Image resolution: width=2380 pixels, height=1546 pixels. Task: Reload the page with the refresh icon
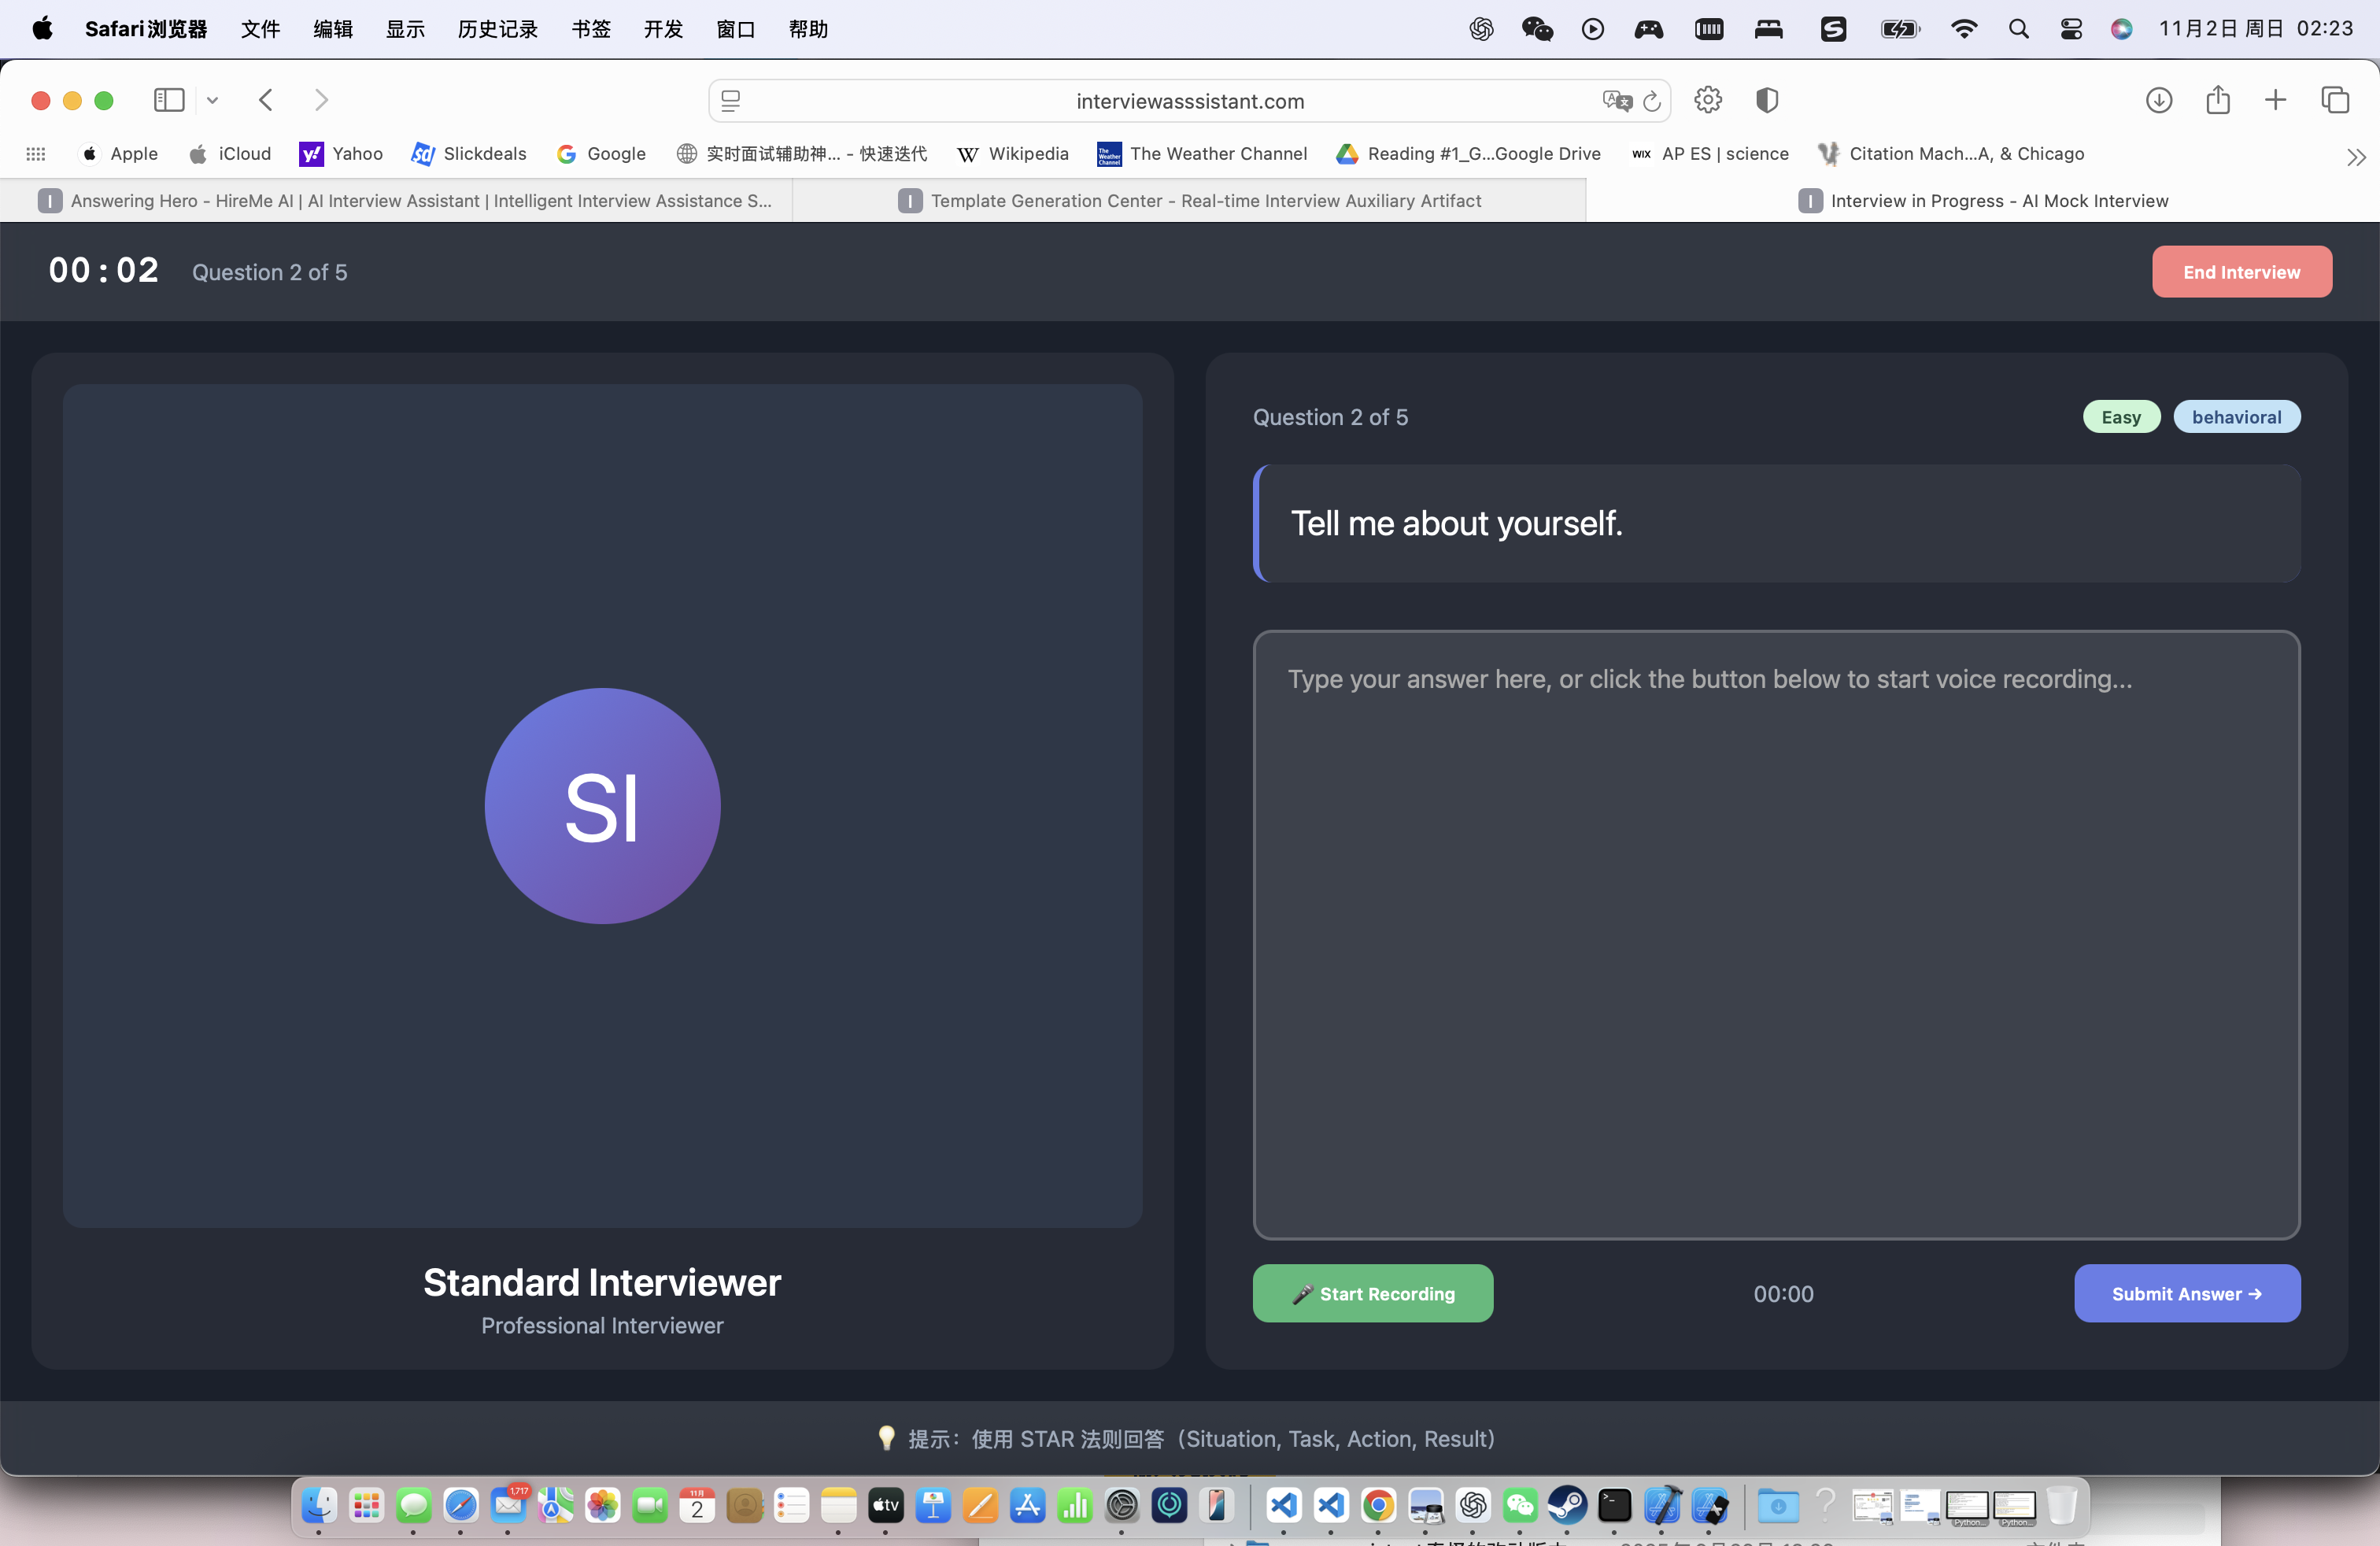[x=1652, y=101]
